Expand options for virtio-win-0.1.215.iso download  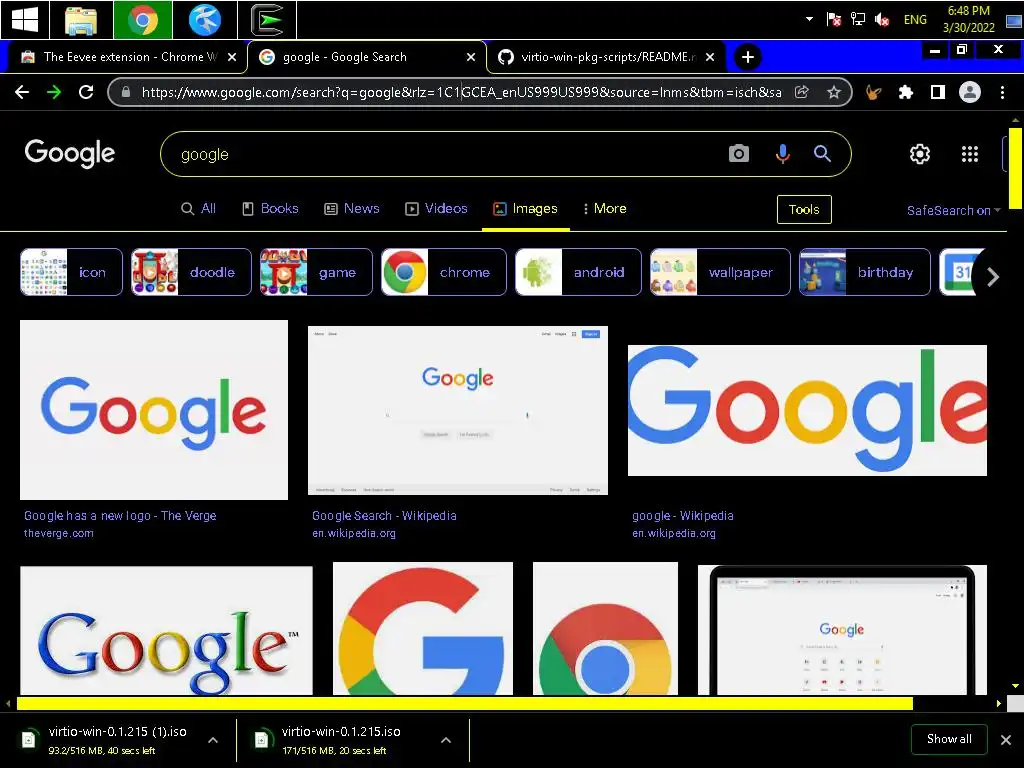[445, 740]
